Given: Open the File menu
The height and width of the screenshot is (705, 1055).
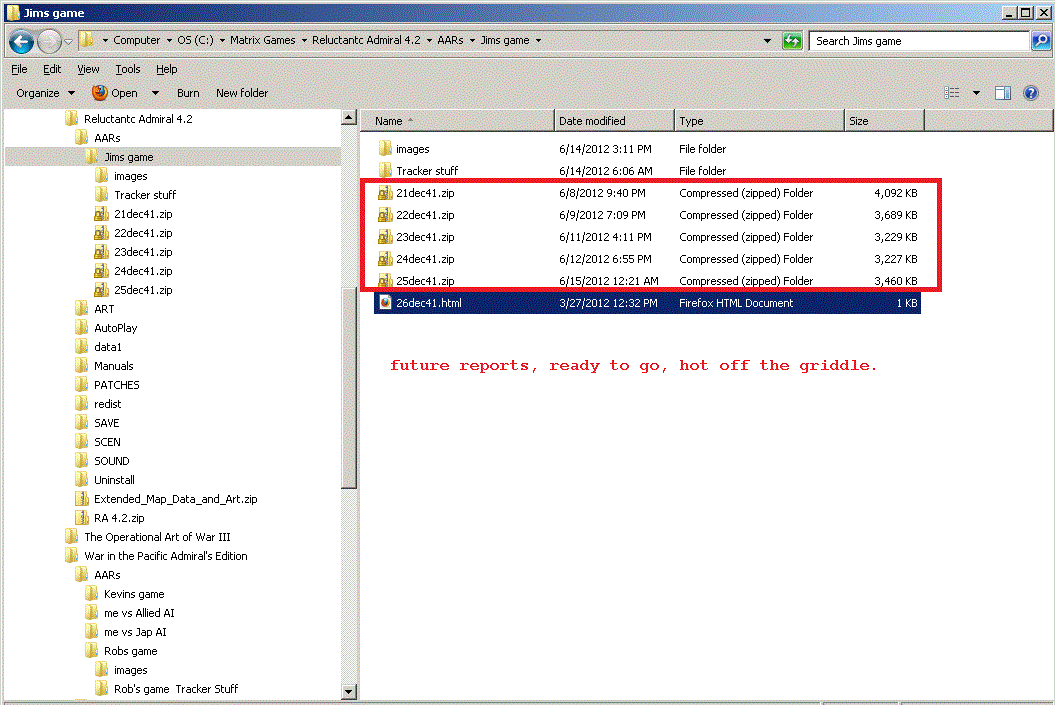Looking at the screenshot, I should (x=20, y=69).
